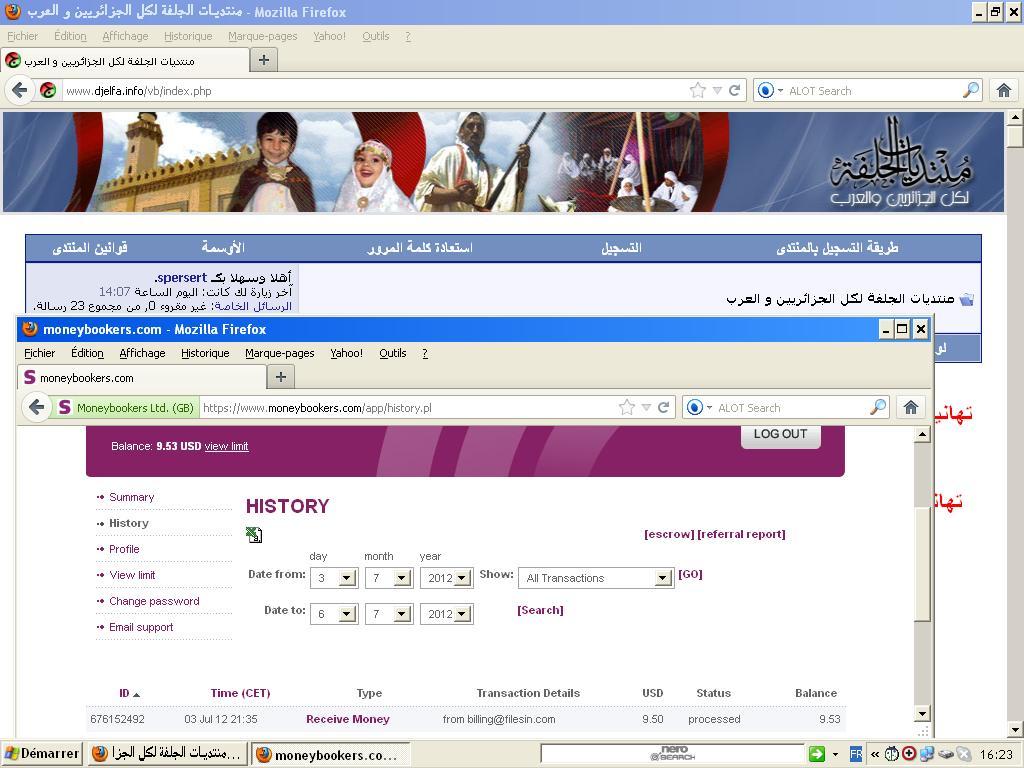Image resolution: width=1024 pixels, height=768 pixels.
Task: Click spersert username link in forum
Action: 181,278
